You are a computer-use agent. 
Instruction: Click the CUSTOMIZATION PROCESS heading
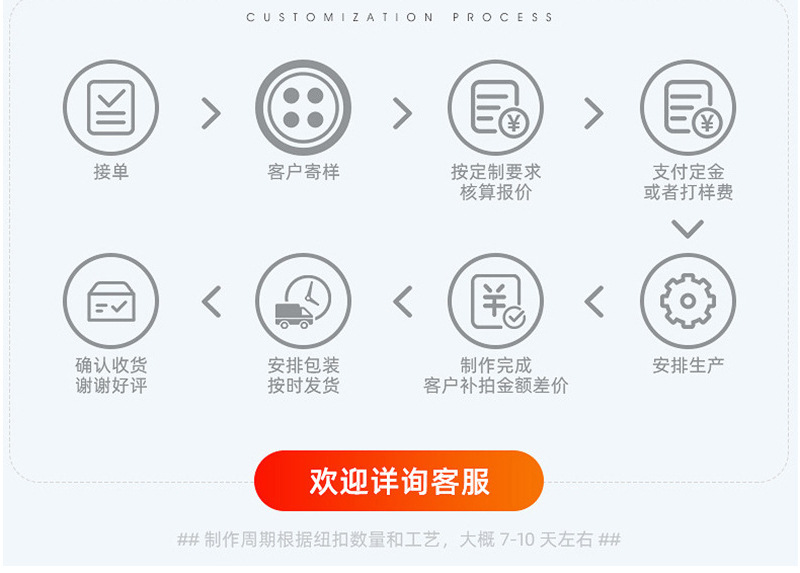tap(399, 17)
